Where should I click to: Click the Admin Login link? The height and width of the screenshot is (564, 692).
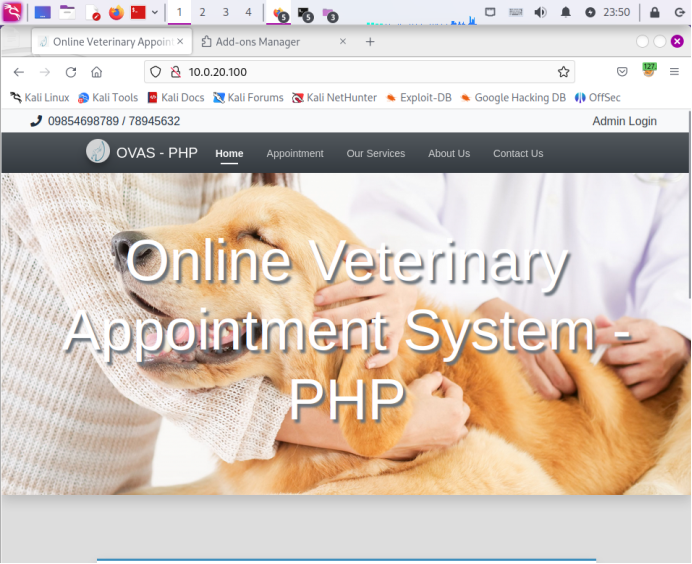[x=624, y=121]
